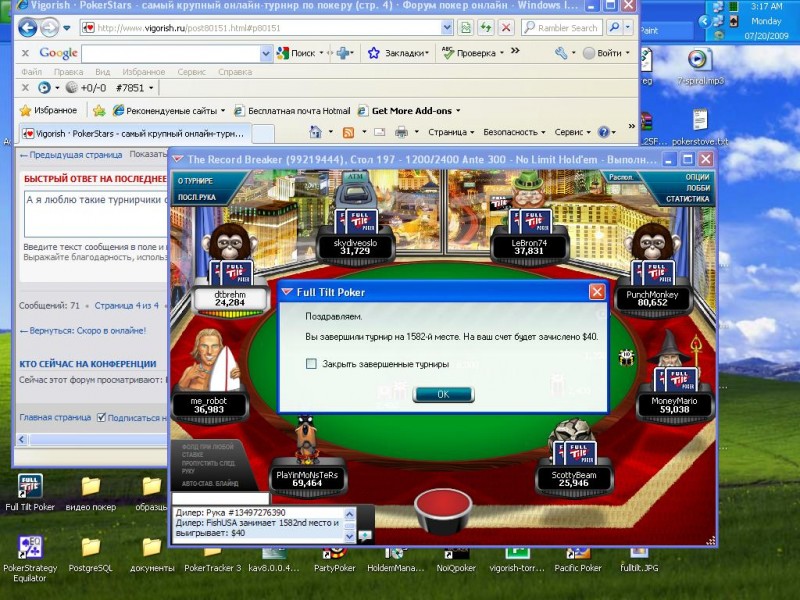Check the Закрыть завершенные турниры checkbox
The width and height of the screenshot is (800, 600).
[311, 364]
